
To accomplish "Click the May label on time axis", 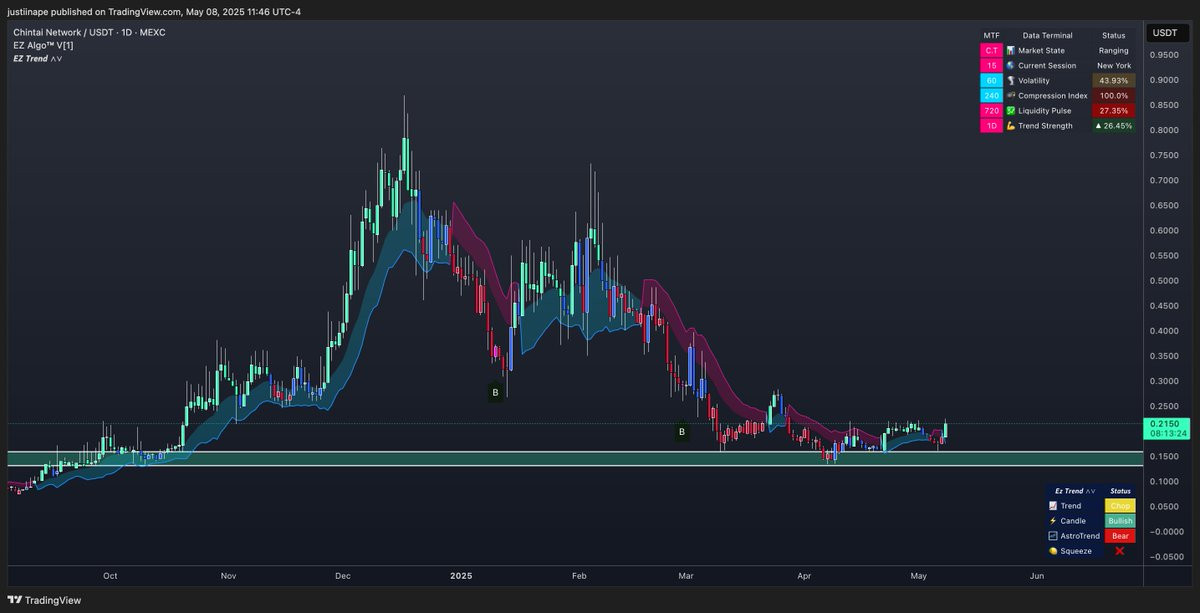I will pyautogui.click(x=920, y=576).
